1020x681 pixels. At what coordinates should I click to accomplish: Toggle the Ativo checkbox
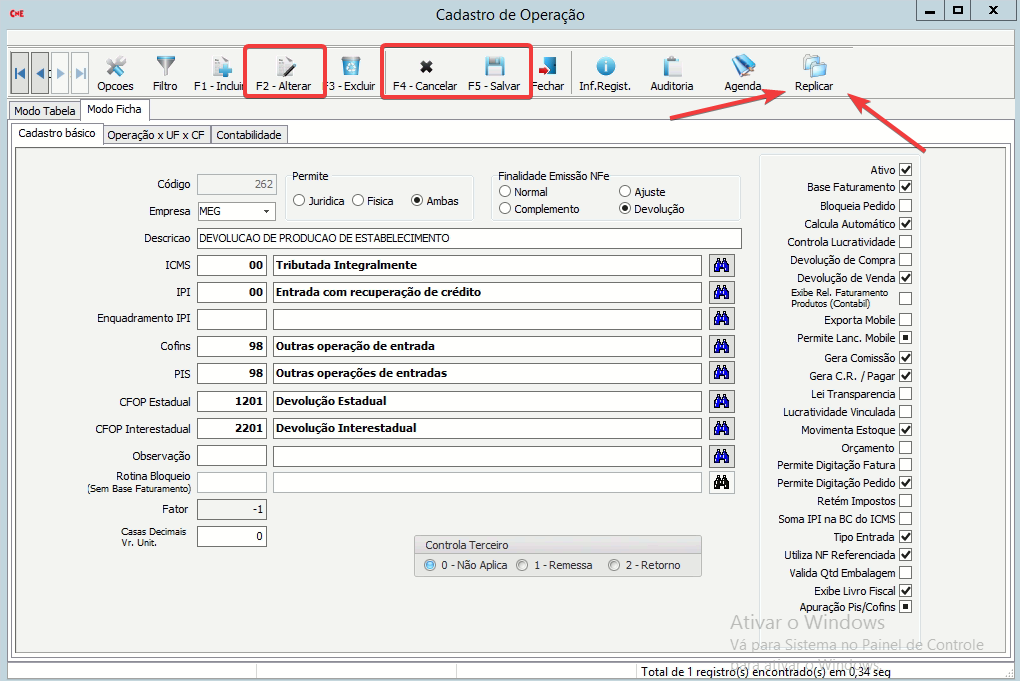point(905,170)
